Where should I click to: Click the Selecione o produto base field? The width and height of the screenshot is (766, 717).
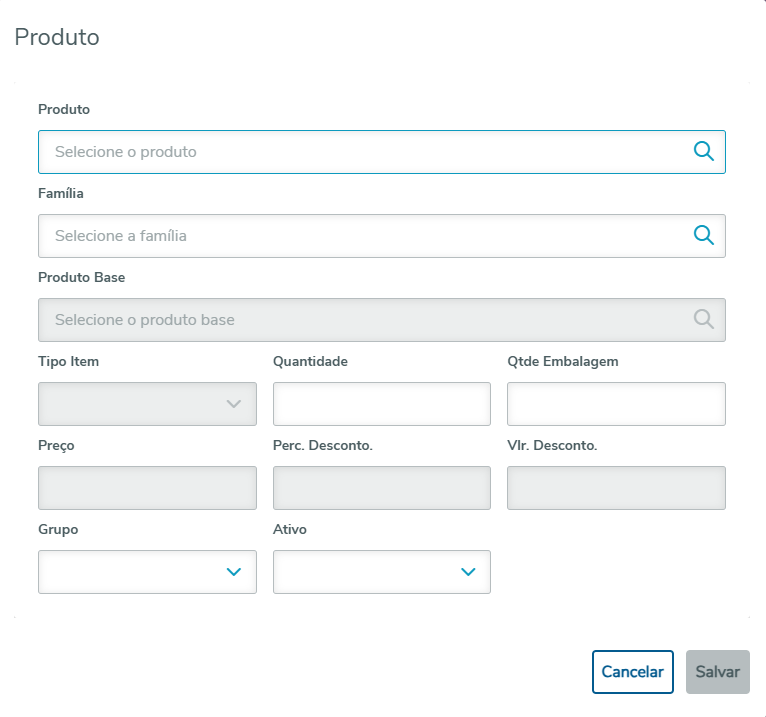coord(360,320)
